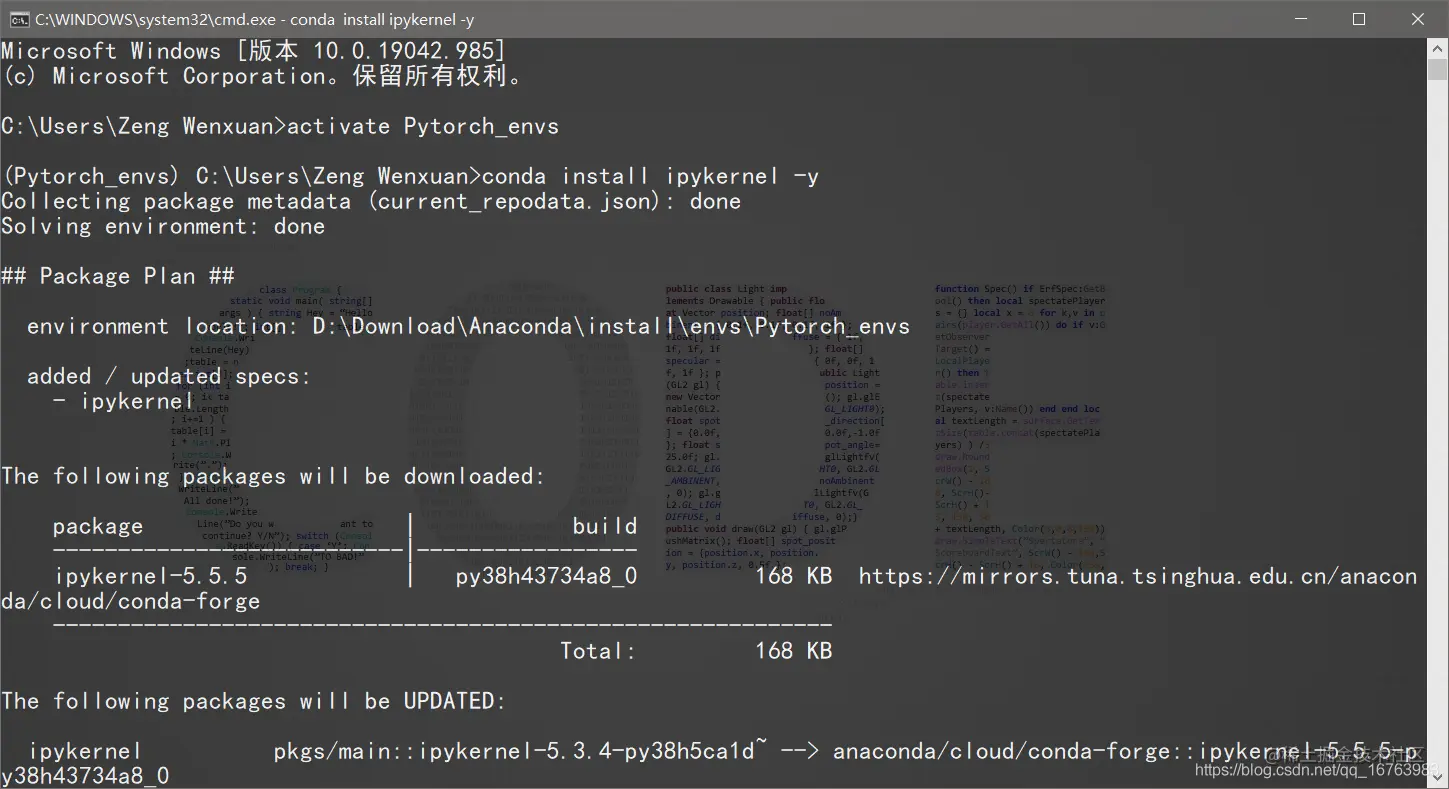Maximize the cmd.exe window

click(1359, 19)
